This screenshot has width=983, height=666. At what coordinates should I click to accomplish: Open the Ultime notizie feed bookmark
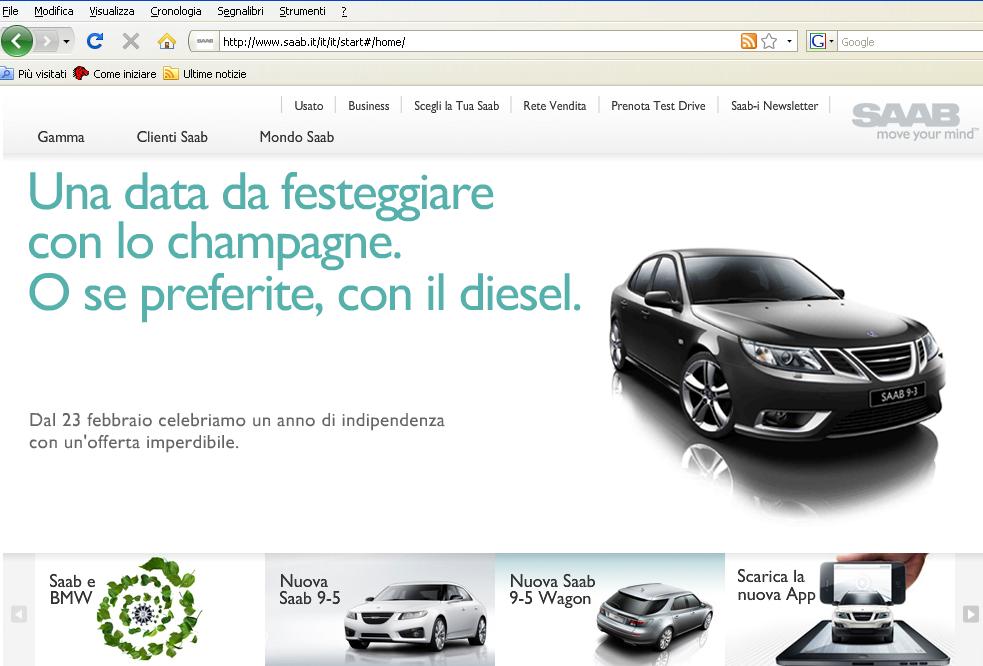[205, 74]
